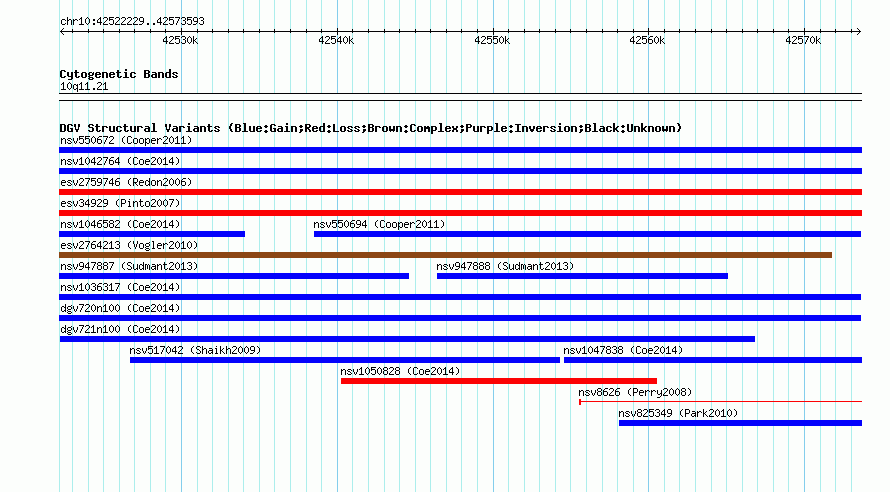Select the nsv1050828 (Coe2014) text label
Screen dimensions: 890x492
(400, 371)
